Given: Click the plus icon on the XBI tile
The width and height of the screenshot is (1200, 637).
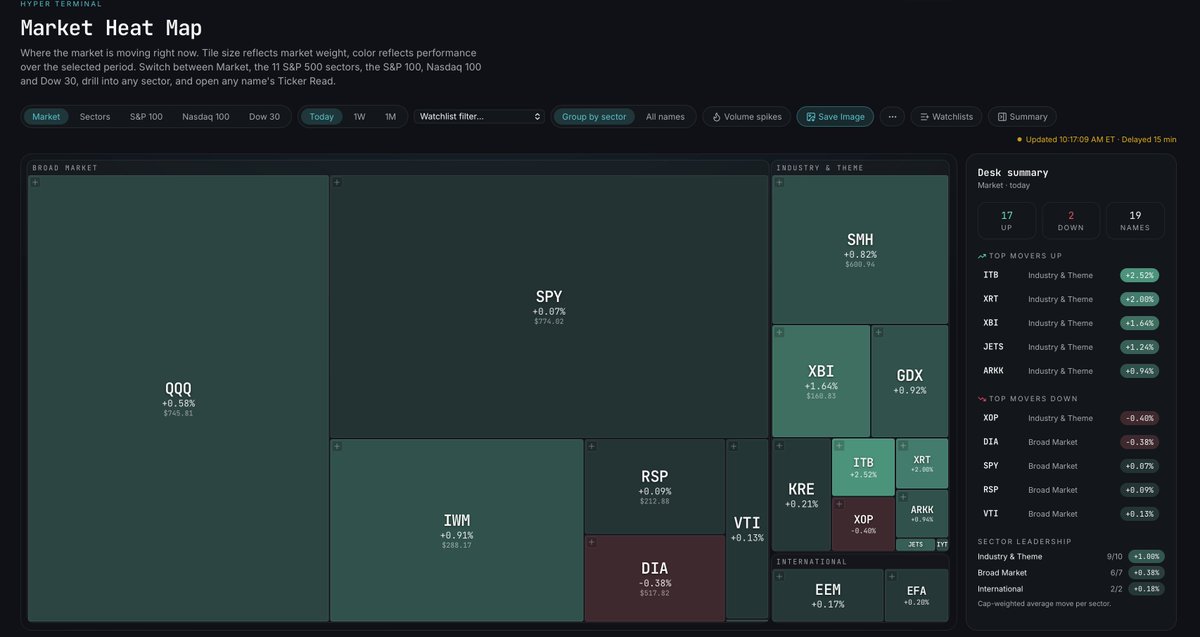Looking at the screenshot, I should click(779, 332).
